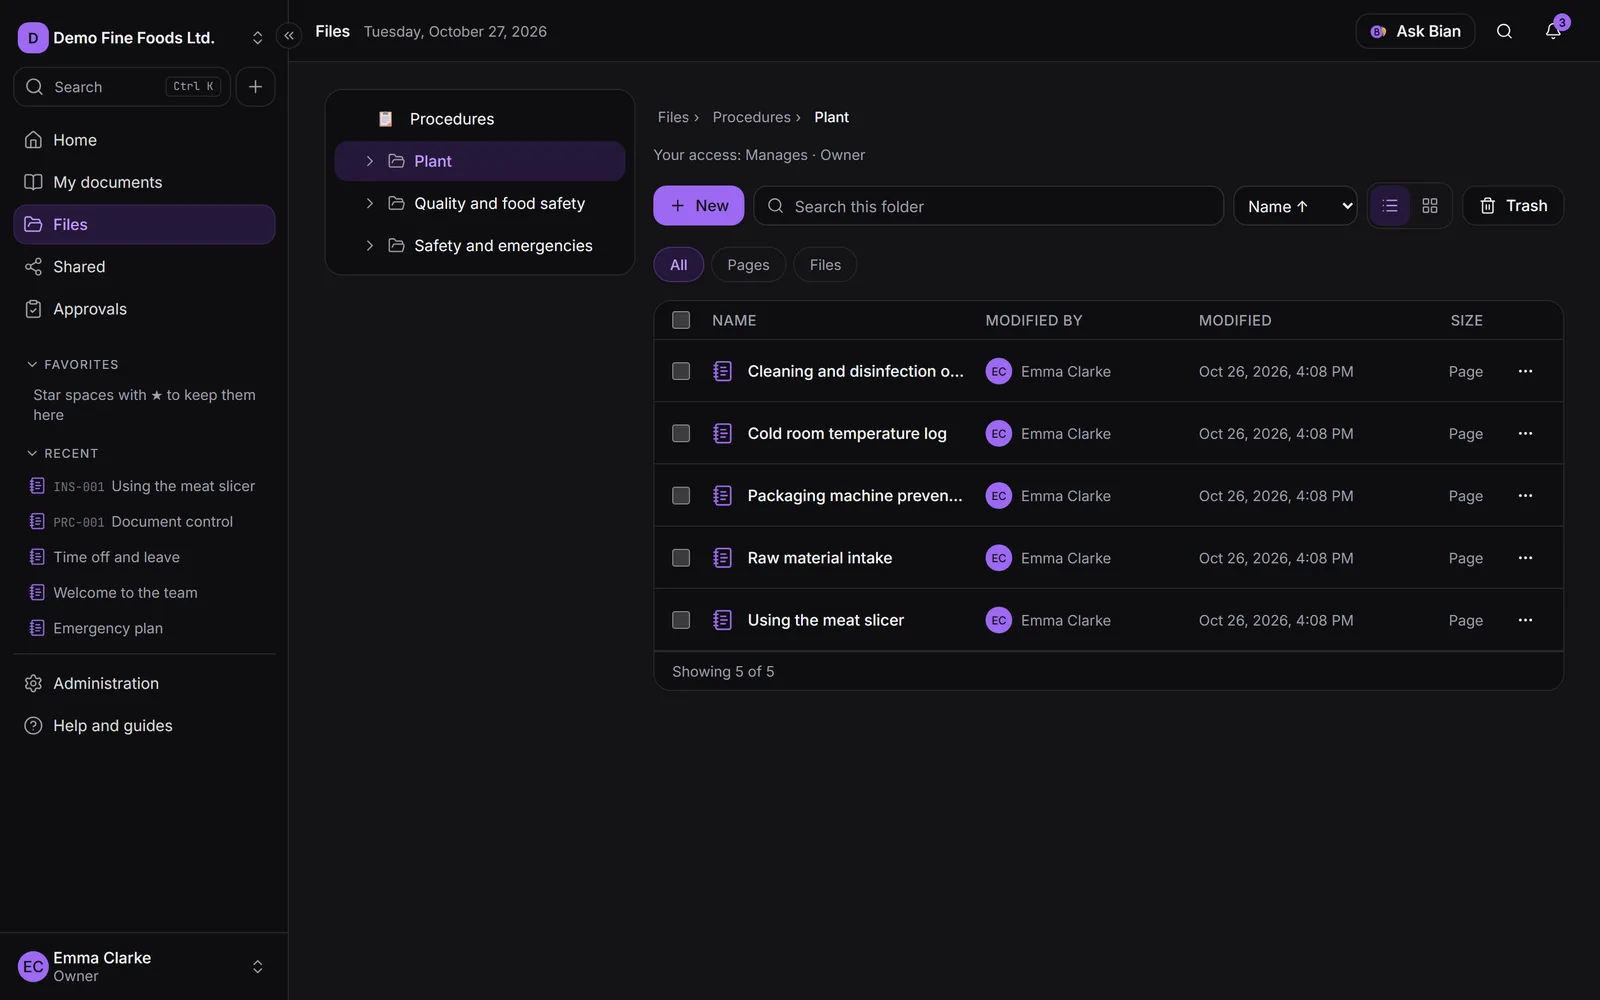Filter by the Files tab
The height and width of the screenshot is (1000, 1600).
[x=825, y=265]
